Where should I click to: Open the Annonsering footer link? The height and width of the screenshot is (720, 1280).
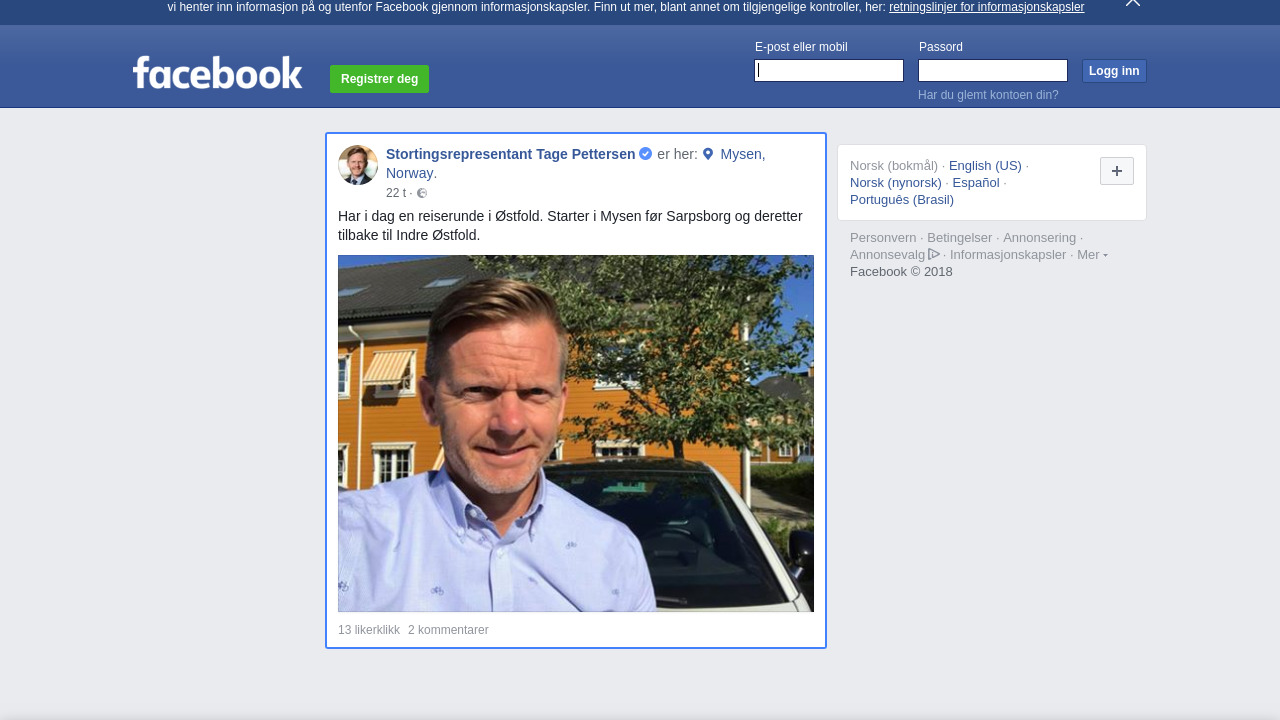click(1040, 238)
